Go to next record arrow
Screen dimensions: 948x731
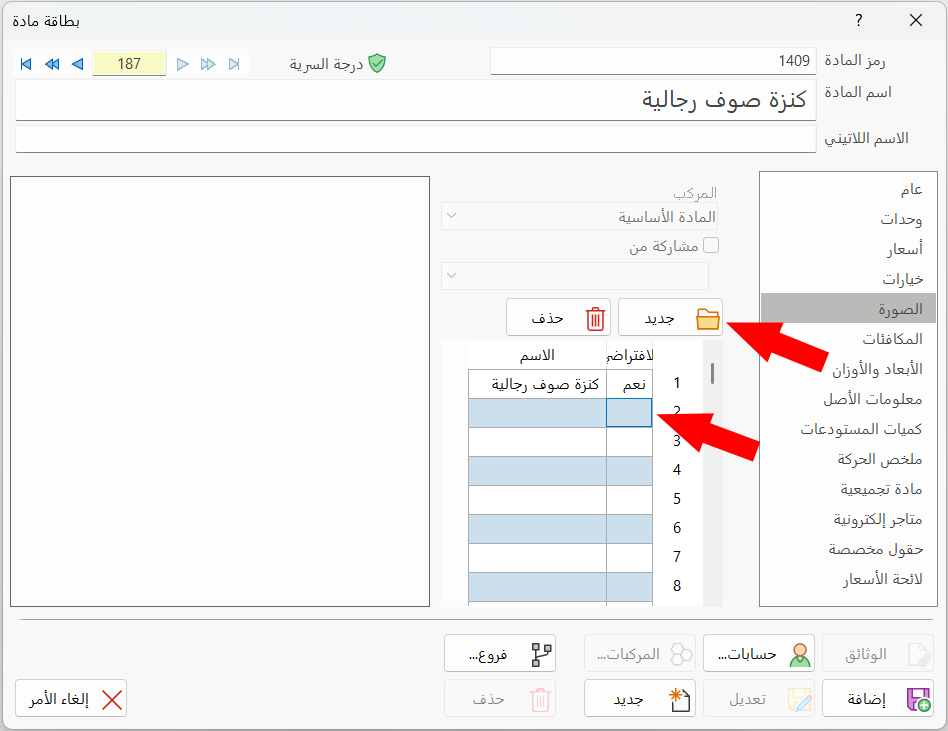183,63
